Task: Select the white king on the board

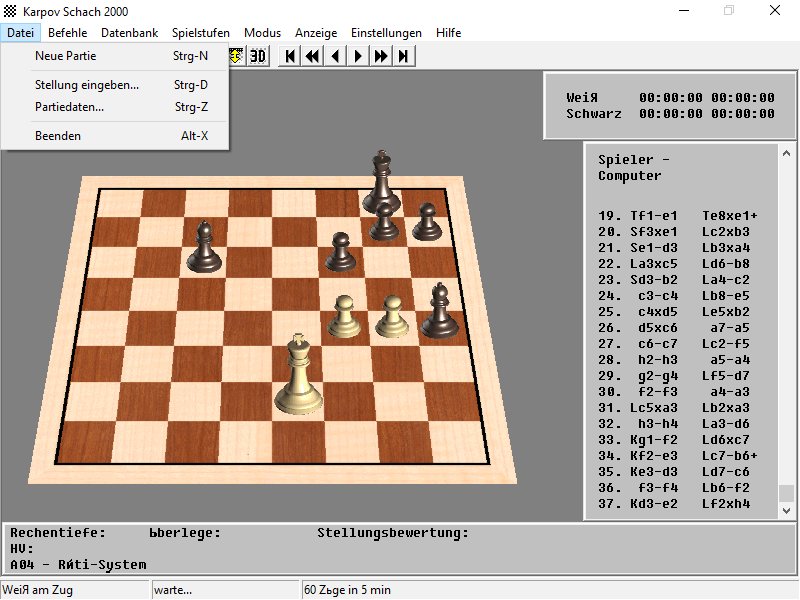Action: click(x=298, y=378)
